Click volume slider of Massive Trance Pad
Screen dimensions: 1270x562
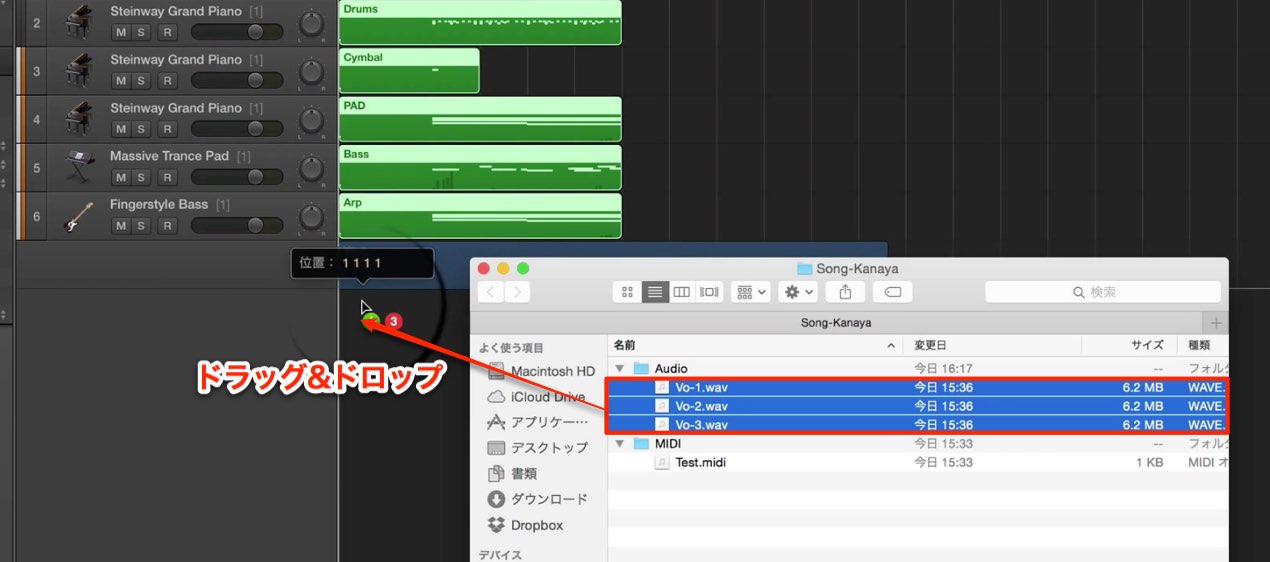(x=236, y=177)
